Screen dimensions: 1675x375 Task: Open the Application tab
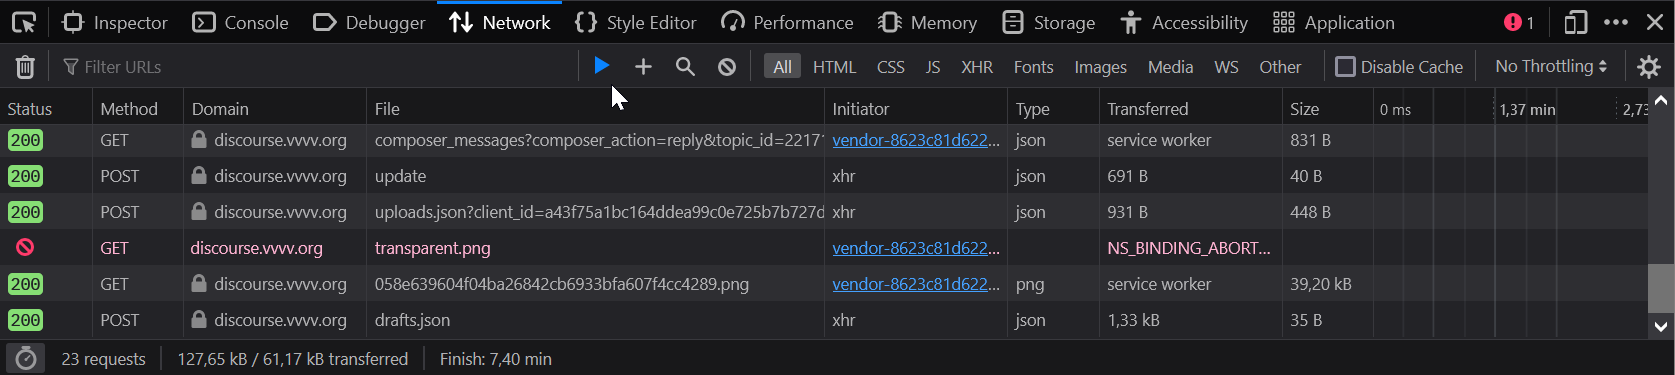(x=1333, y=22)
